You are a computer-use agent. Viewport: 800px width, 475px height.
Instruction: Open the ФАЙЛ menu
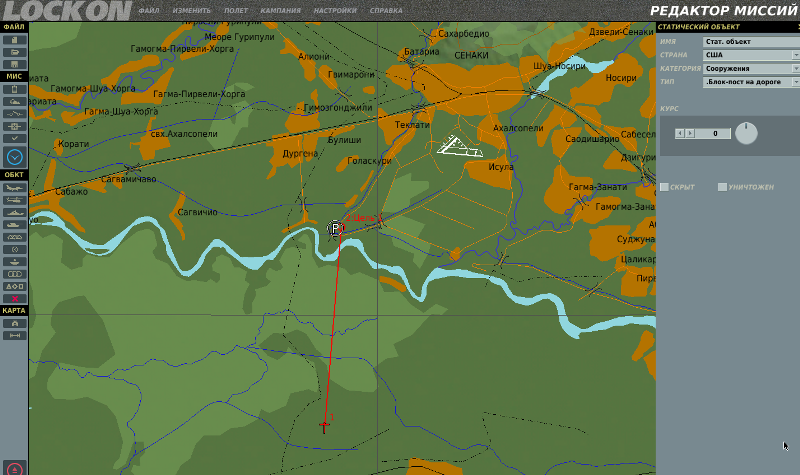coord(149,10)
